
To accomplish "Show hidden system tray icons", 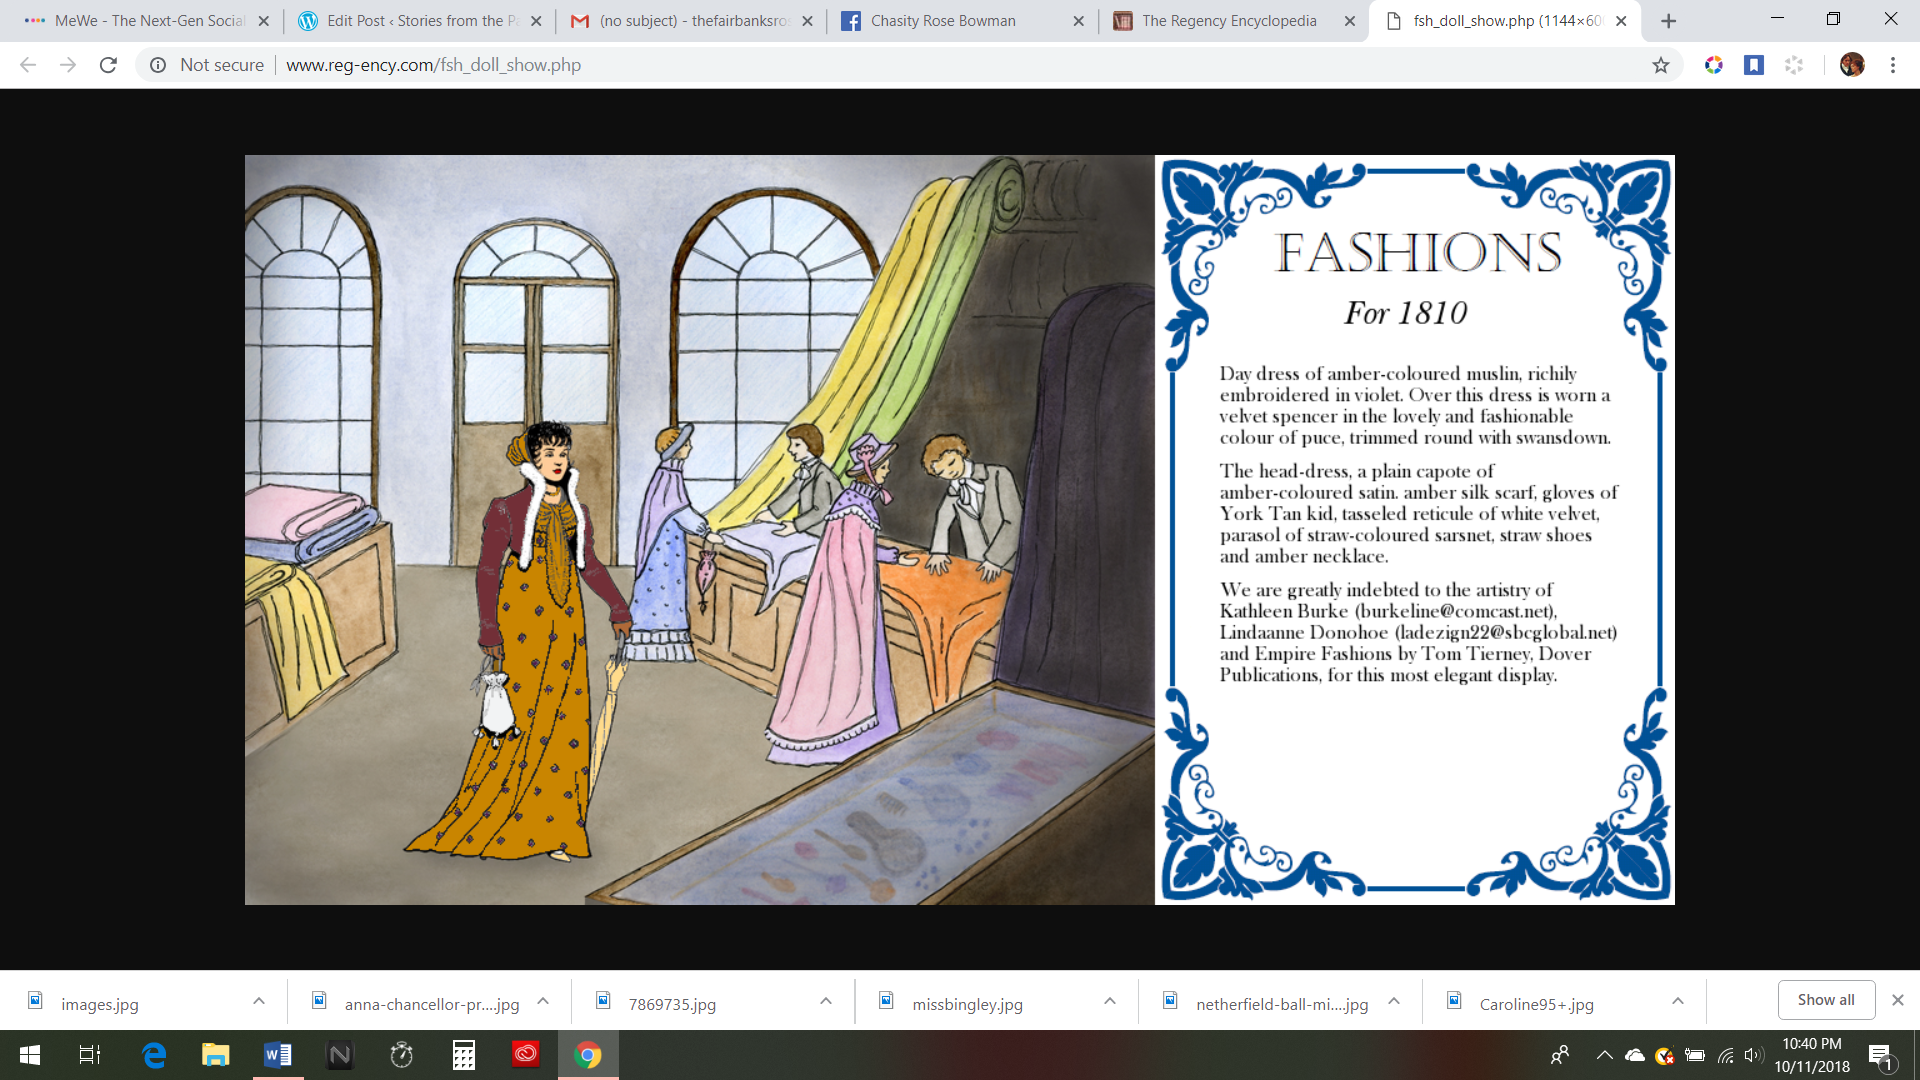I will pos(1604,1055).
